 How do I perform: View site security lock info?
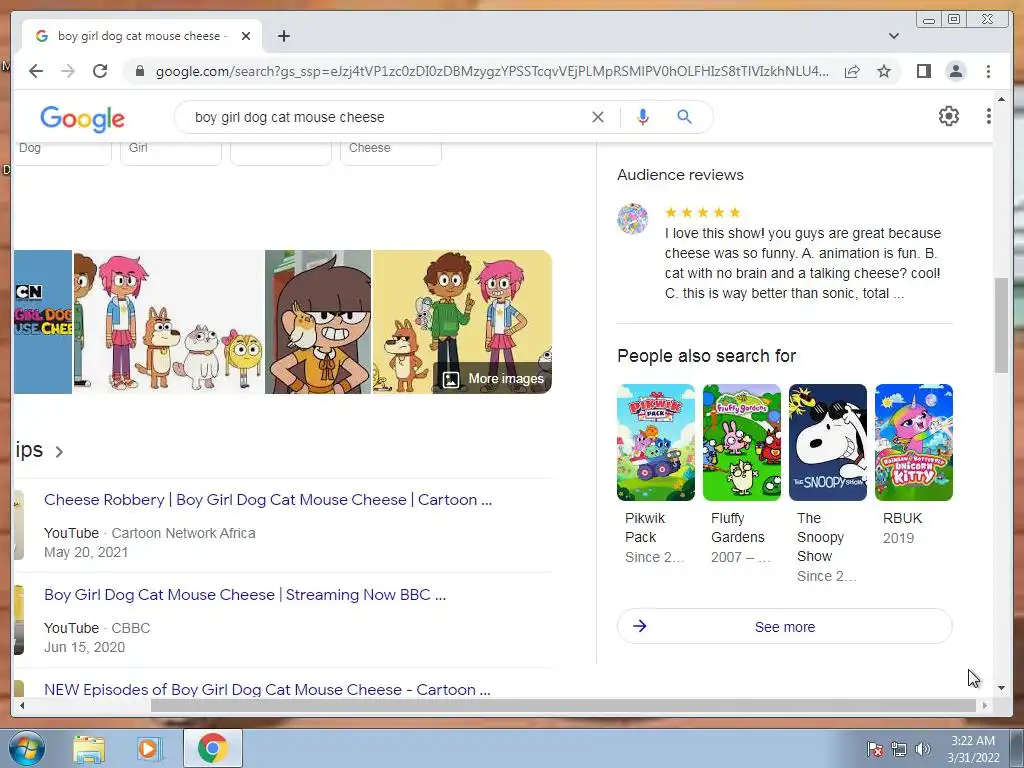click(x=140, y=71)
